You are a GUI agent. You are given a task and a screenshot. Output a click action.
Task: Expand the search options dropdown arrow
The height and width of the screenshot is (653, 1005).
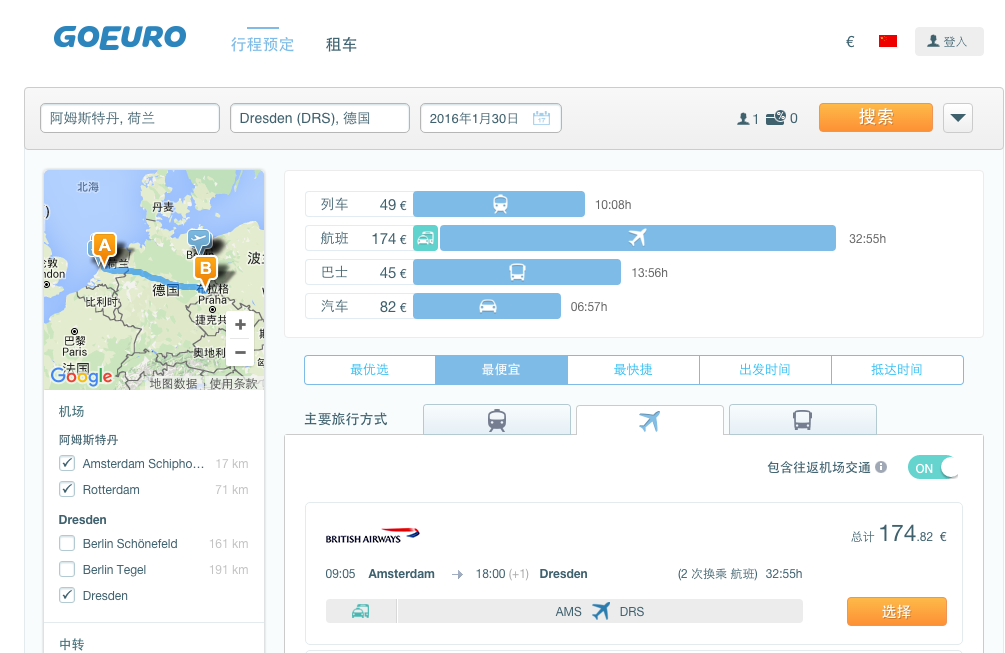[958, 118]
